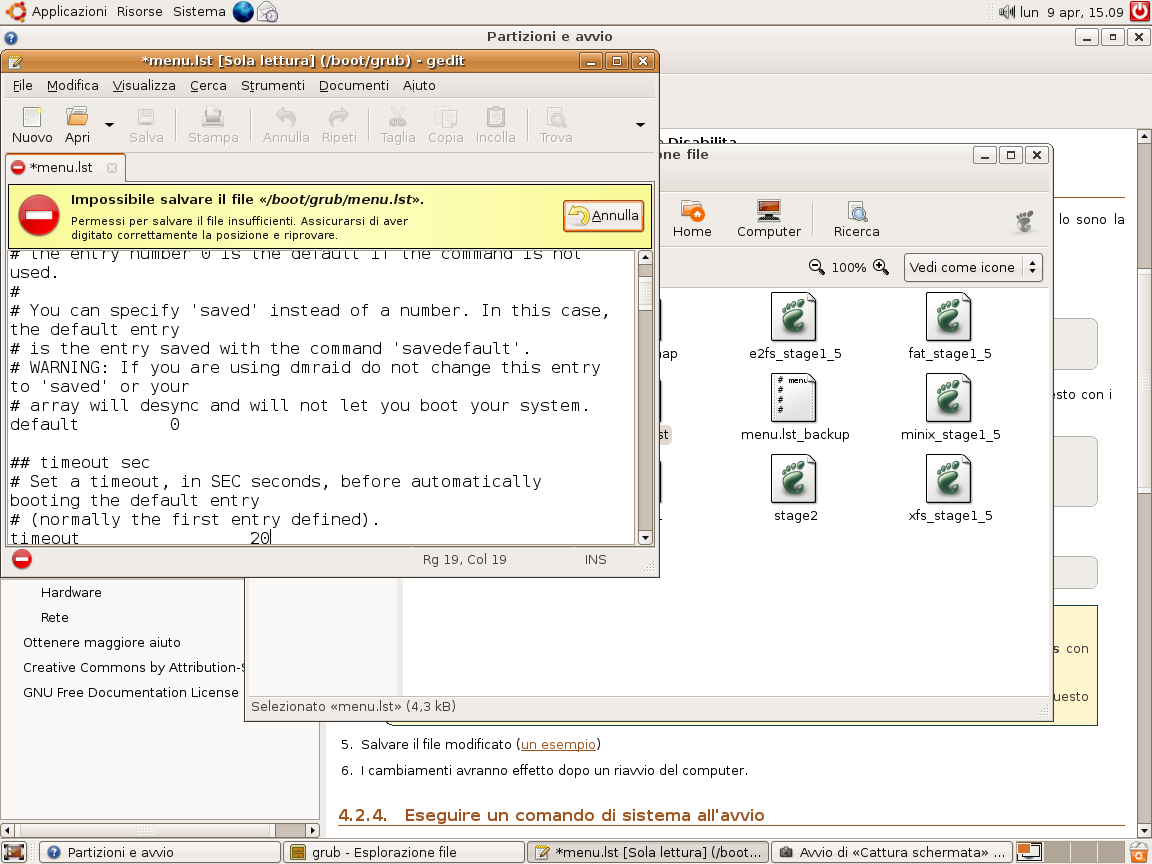Zoom in using the plus magnifier

(881, 267)
